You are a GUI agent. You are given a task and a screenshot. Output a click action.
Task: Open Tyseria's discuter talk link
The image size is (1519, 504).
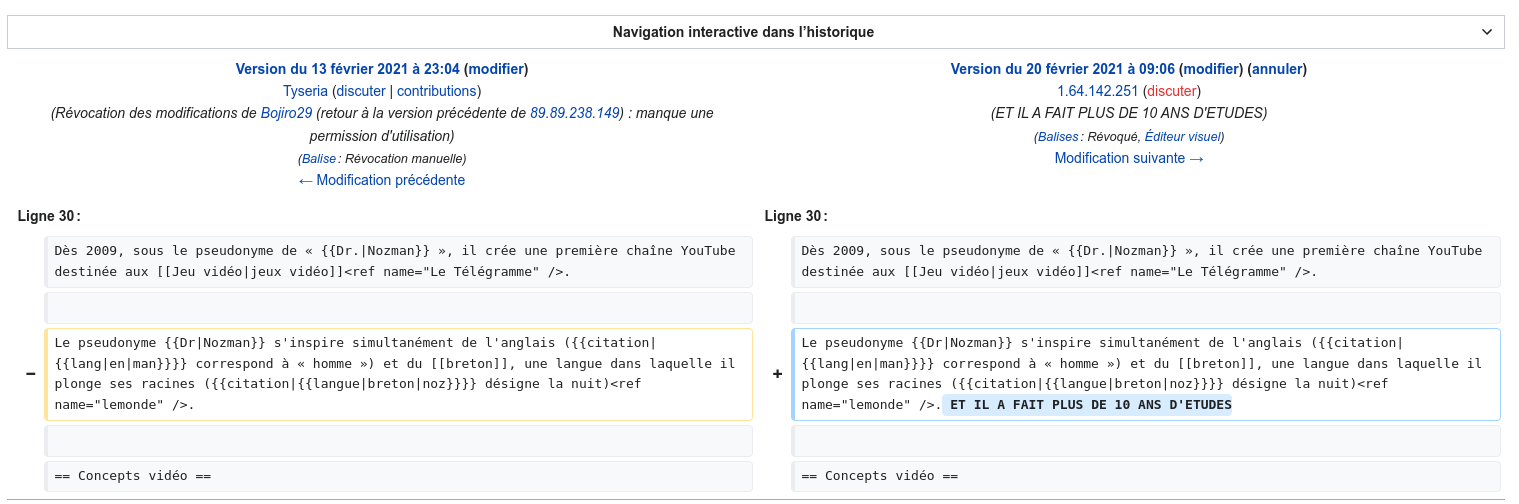pos(360,91)
